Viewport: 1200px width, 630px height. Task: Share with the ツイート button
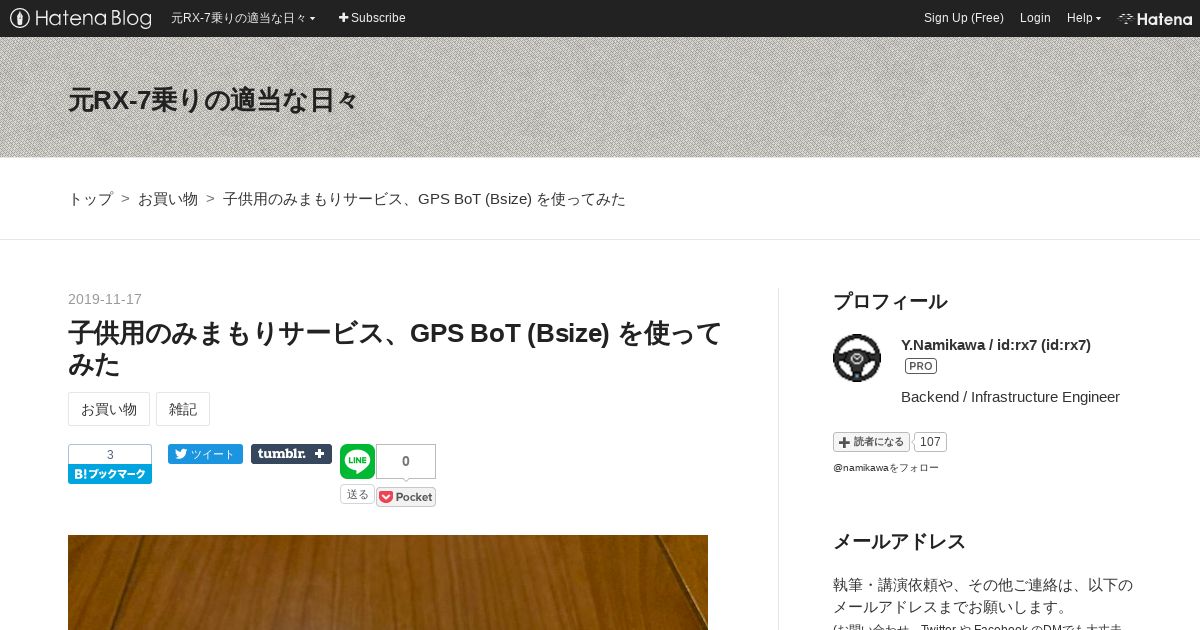click(205, 454)
